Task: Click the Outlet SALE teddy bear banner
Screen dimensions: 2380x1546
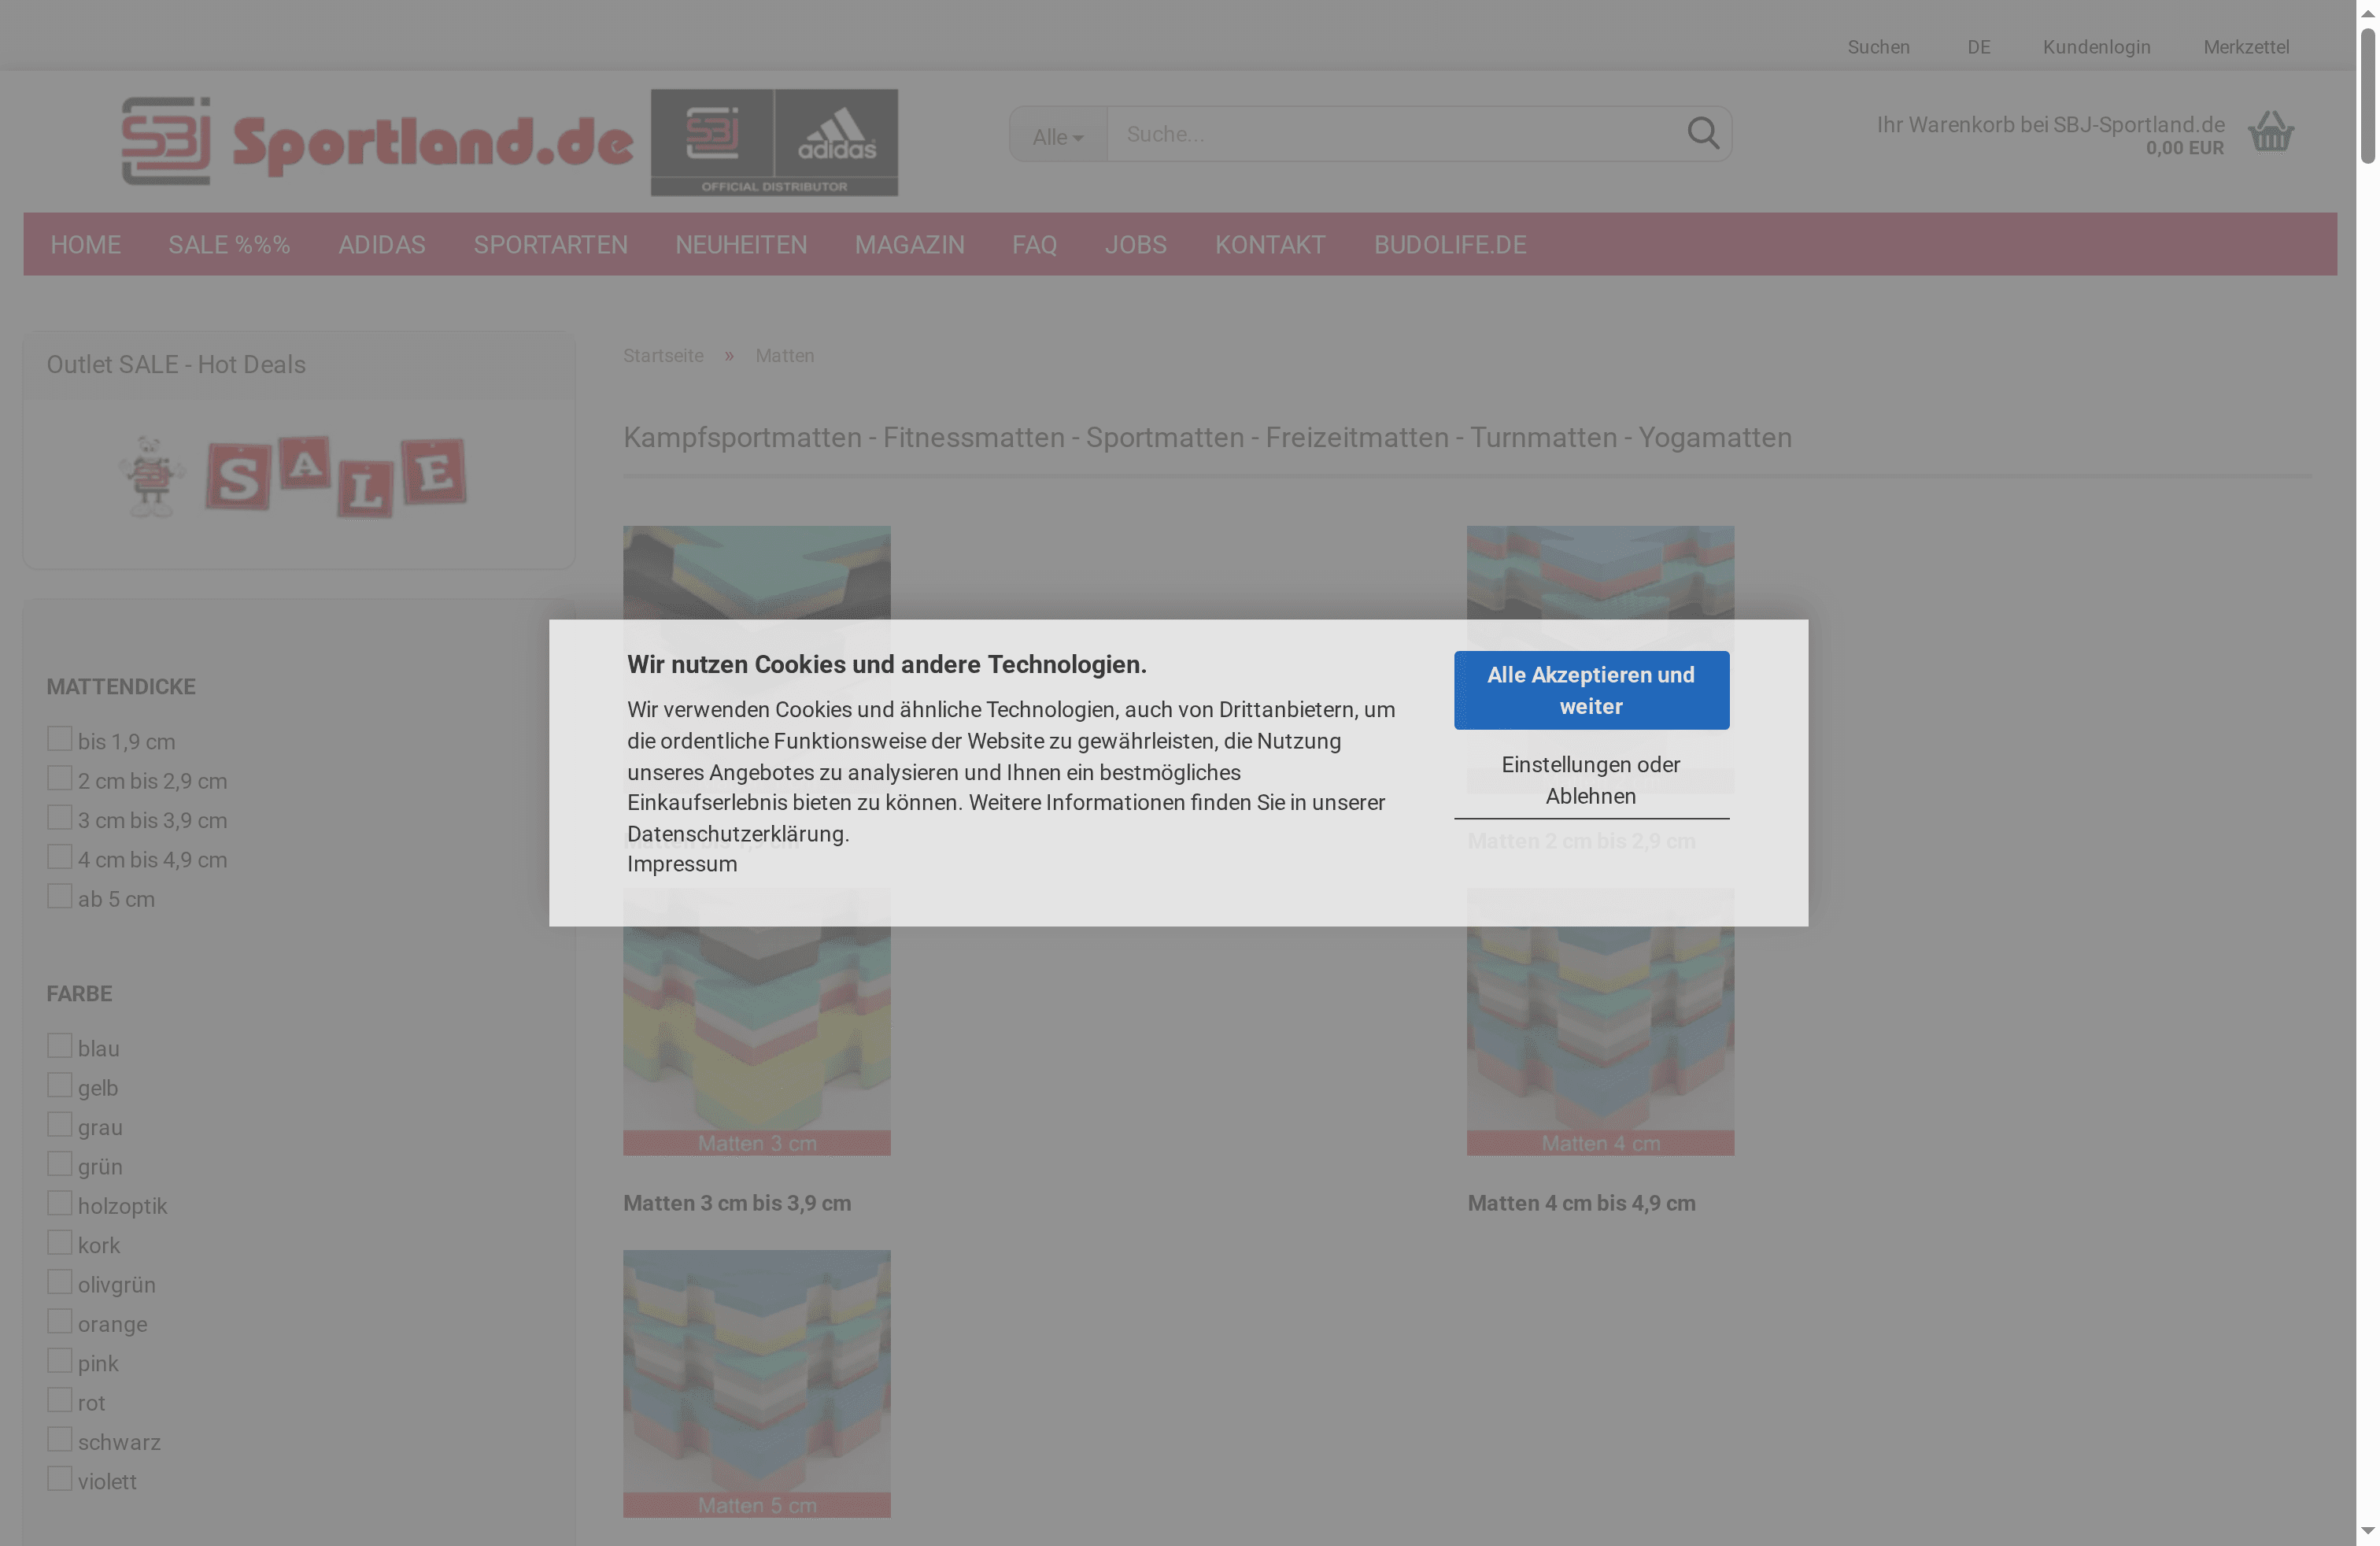Action: click(x=298, y=477)
